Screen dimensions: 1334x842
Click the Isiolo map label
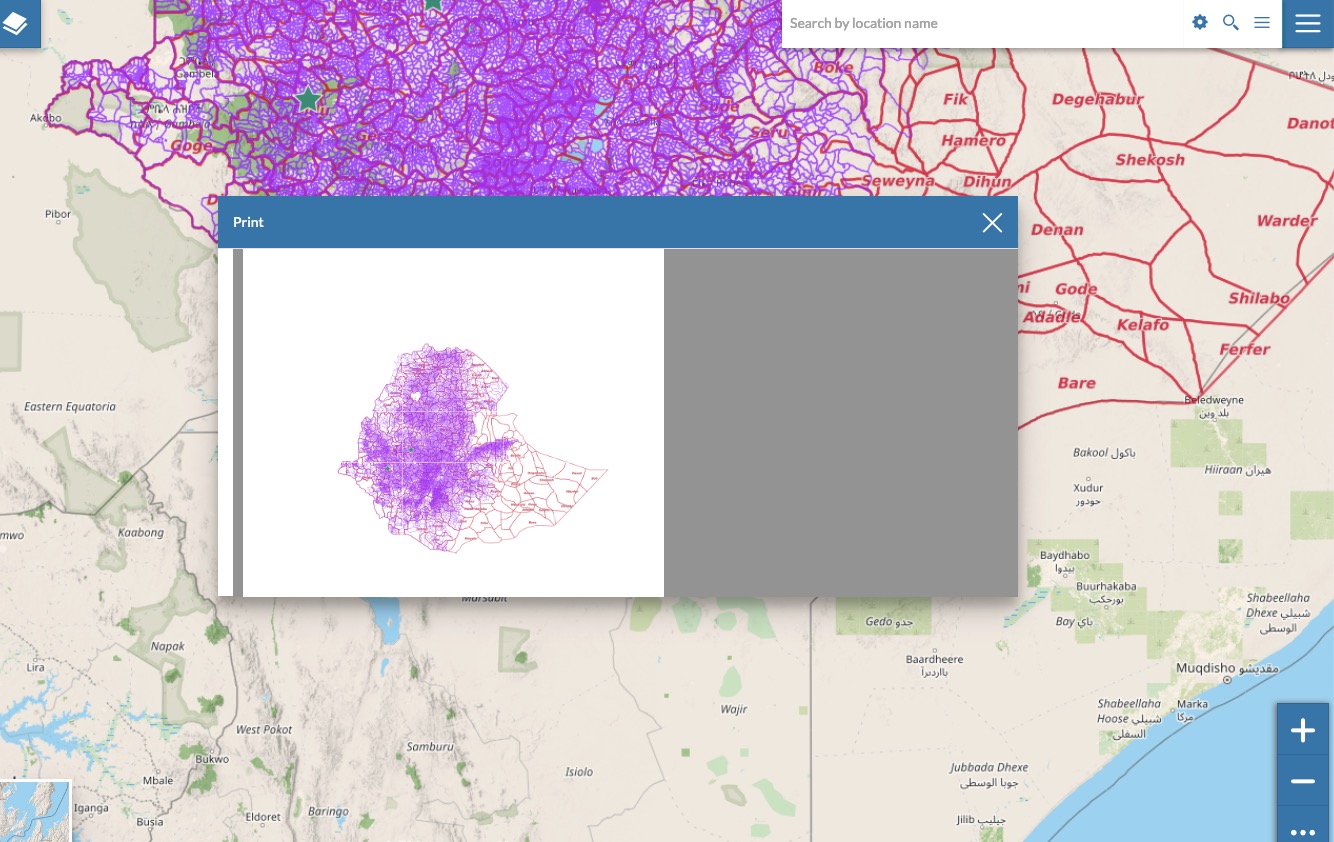pos(579,771)
